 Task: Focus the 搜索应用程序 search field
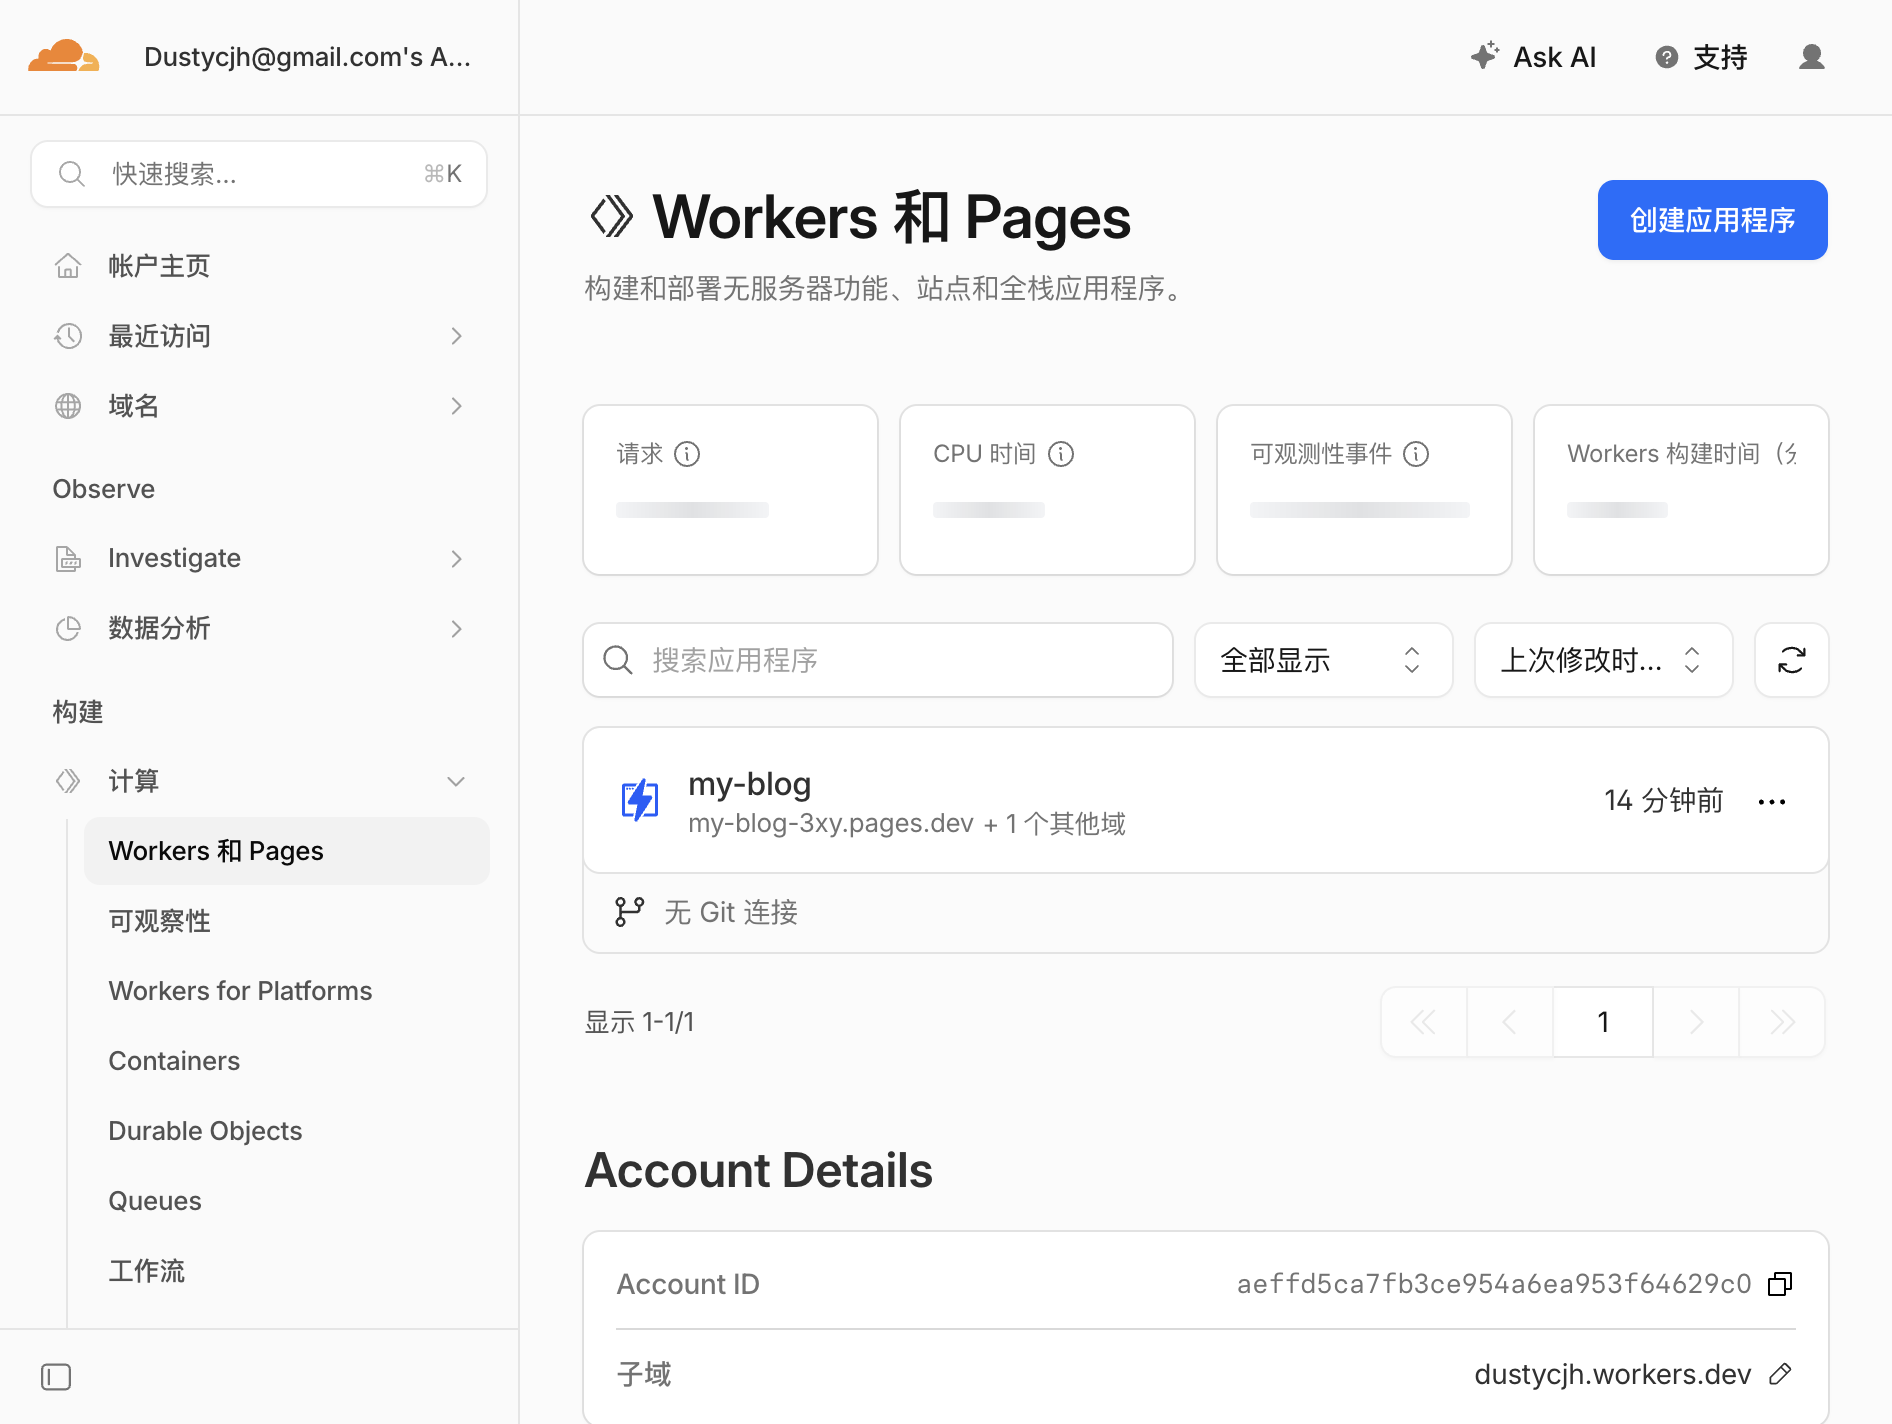(x=878, y=660)
